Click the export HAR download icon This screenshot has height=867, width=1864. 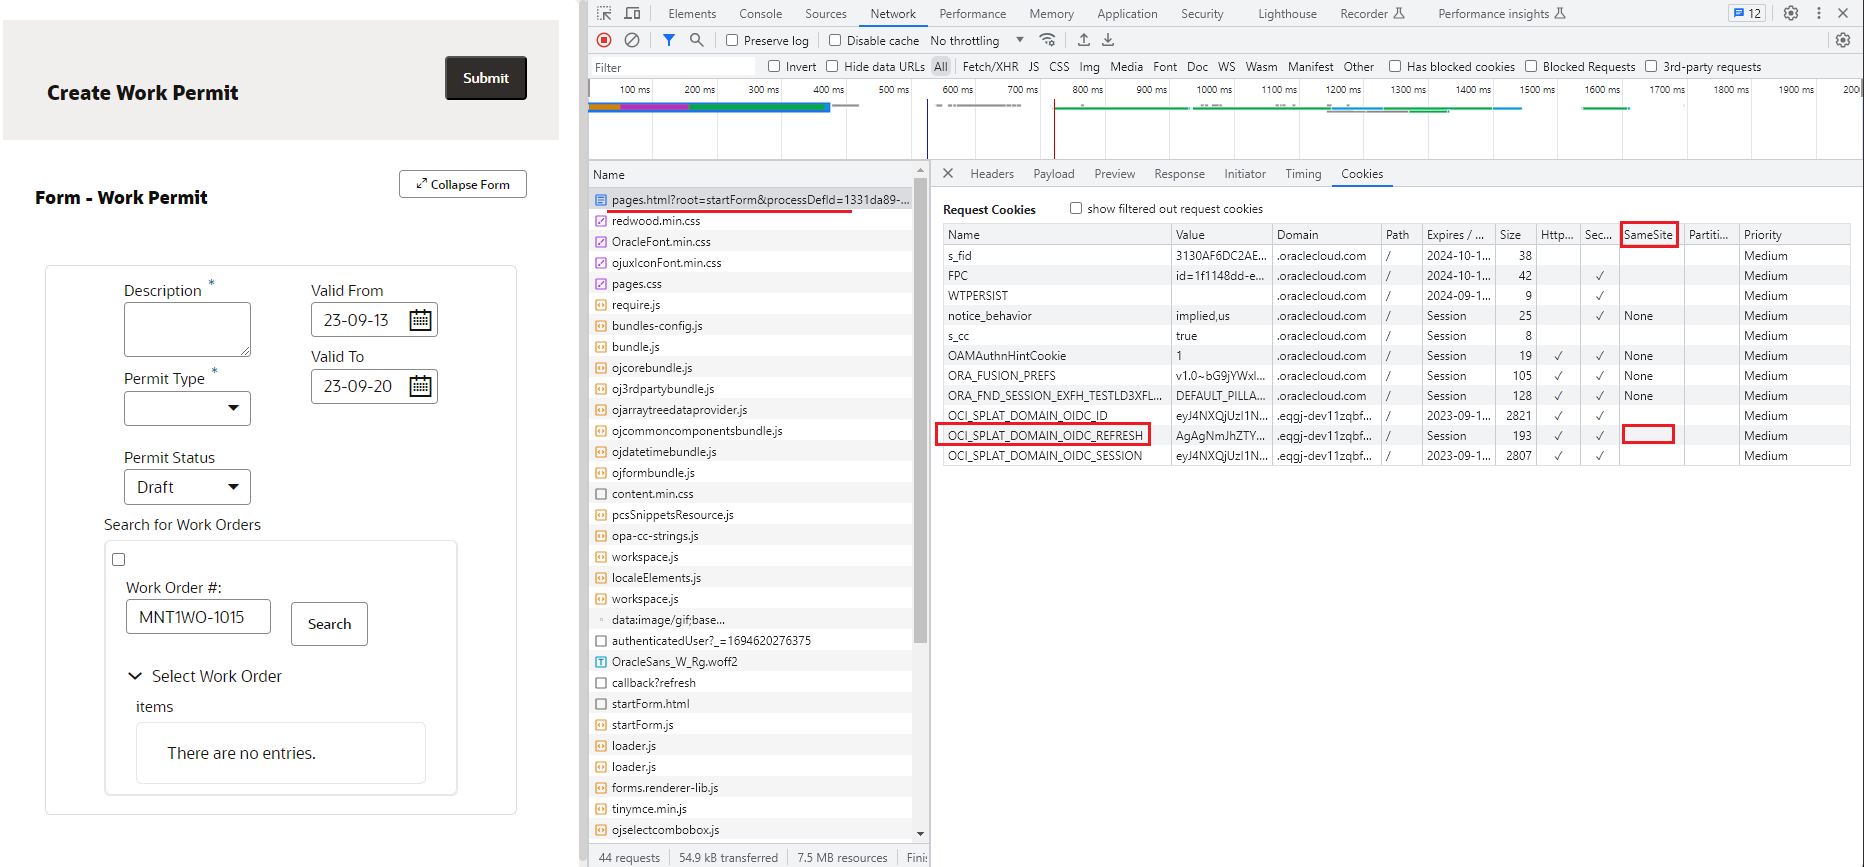pos(1108,40)
